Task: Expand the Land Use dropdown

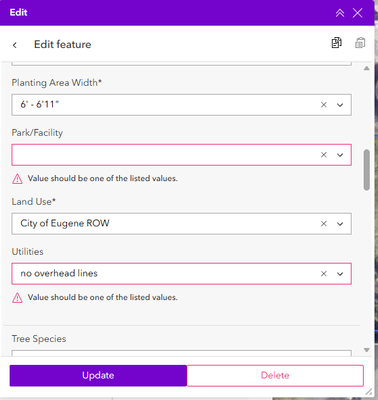Action: (340, 224)
